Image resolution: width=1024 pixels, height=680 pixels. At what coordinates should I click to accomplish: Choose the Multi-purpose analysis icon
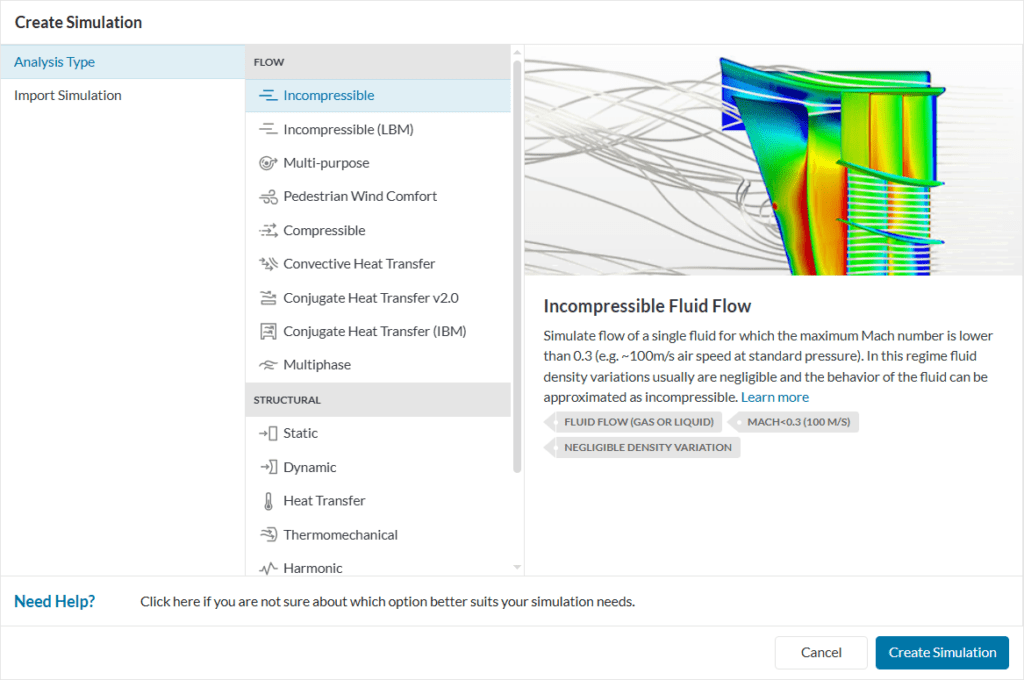point(268,162)
